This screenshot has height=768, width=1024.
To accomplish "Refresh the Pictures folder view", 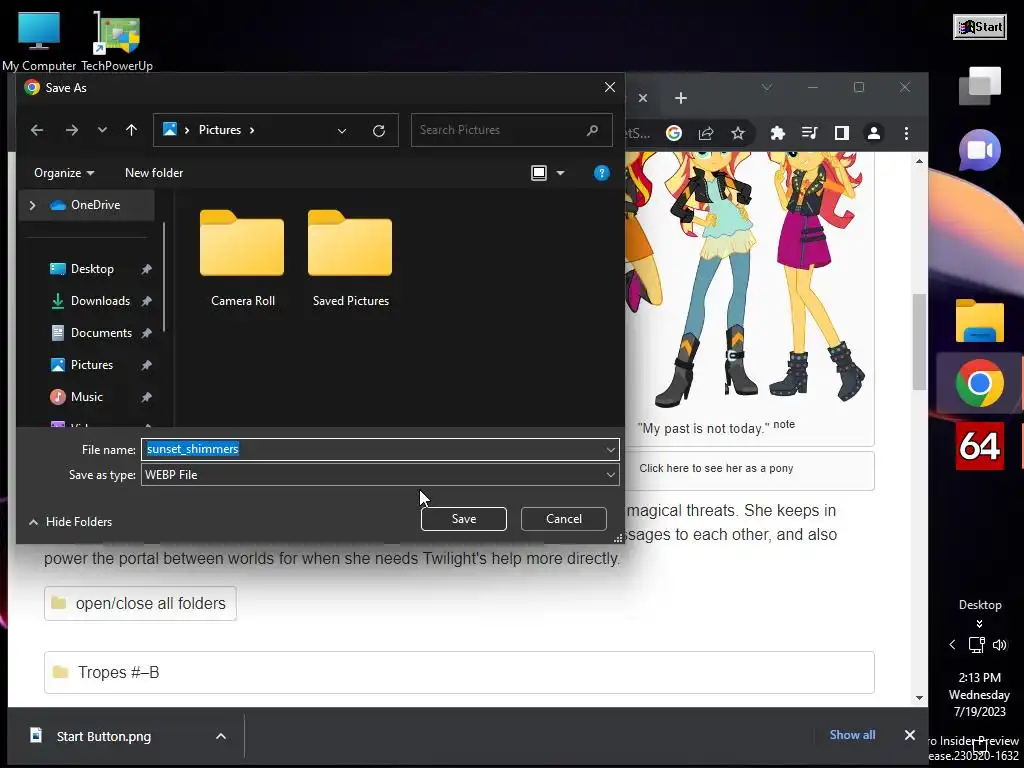I will click(379, 131).
